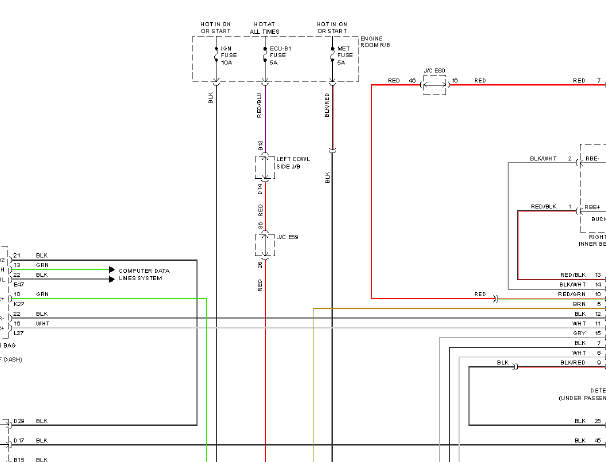Screen dimensions: 606x462
Task: Click the 'K27' connector label
Action: [19, 304]
